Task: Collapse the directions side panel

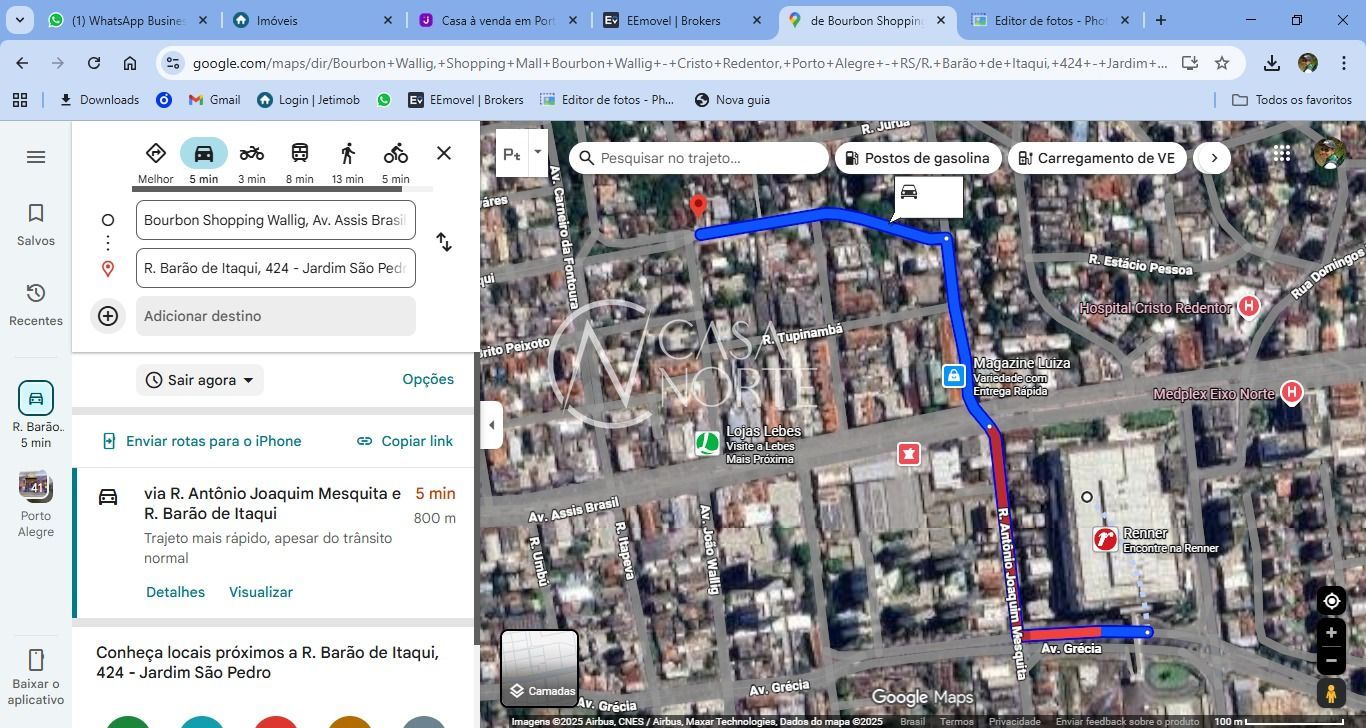Action: pos(491,424)
